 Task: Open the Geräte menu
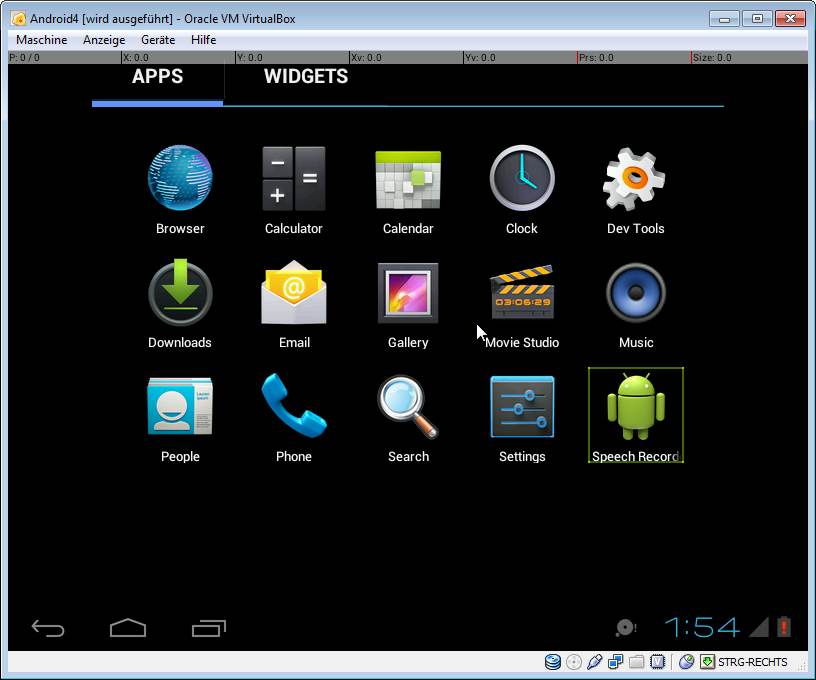coord(158,40)
